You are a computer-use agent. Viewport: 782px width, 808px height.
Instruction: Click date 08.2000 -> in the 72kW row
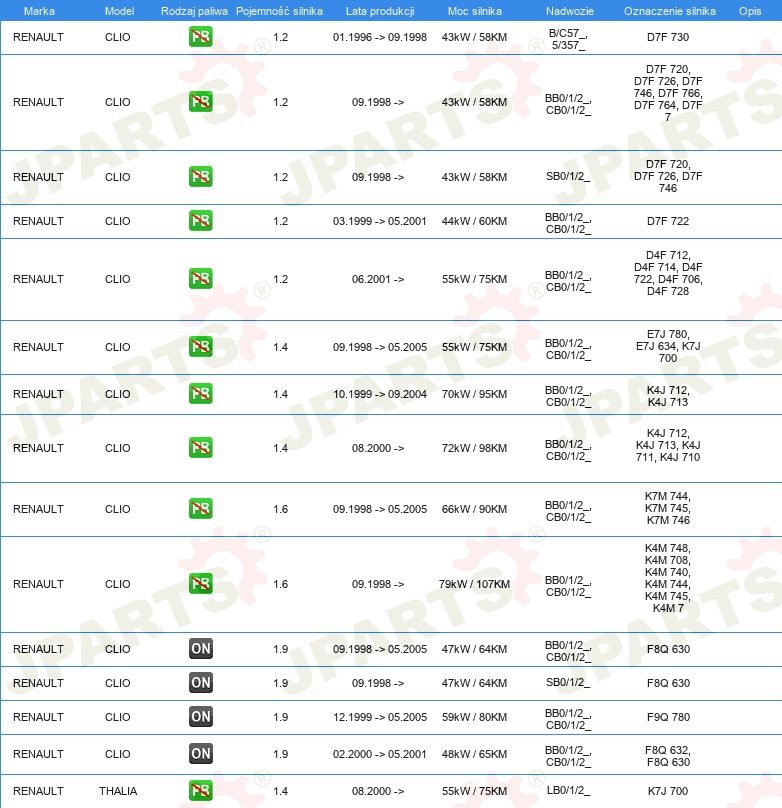(x=378, y=448)
